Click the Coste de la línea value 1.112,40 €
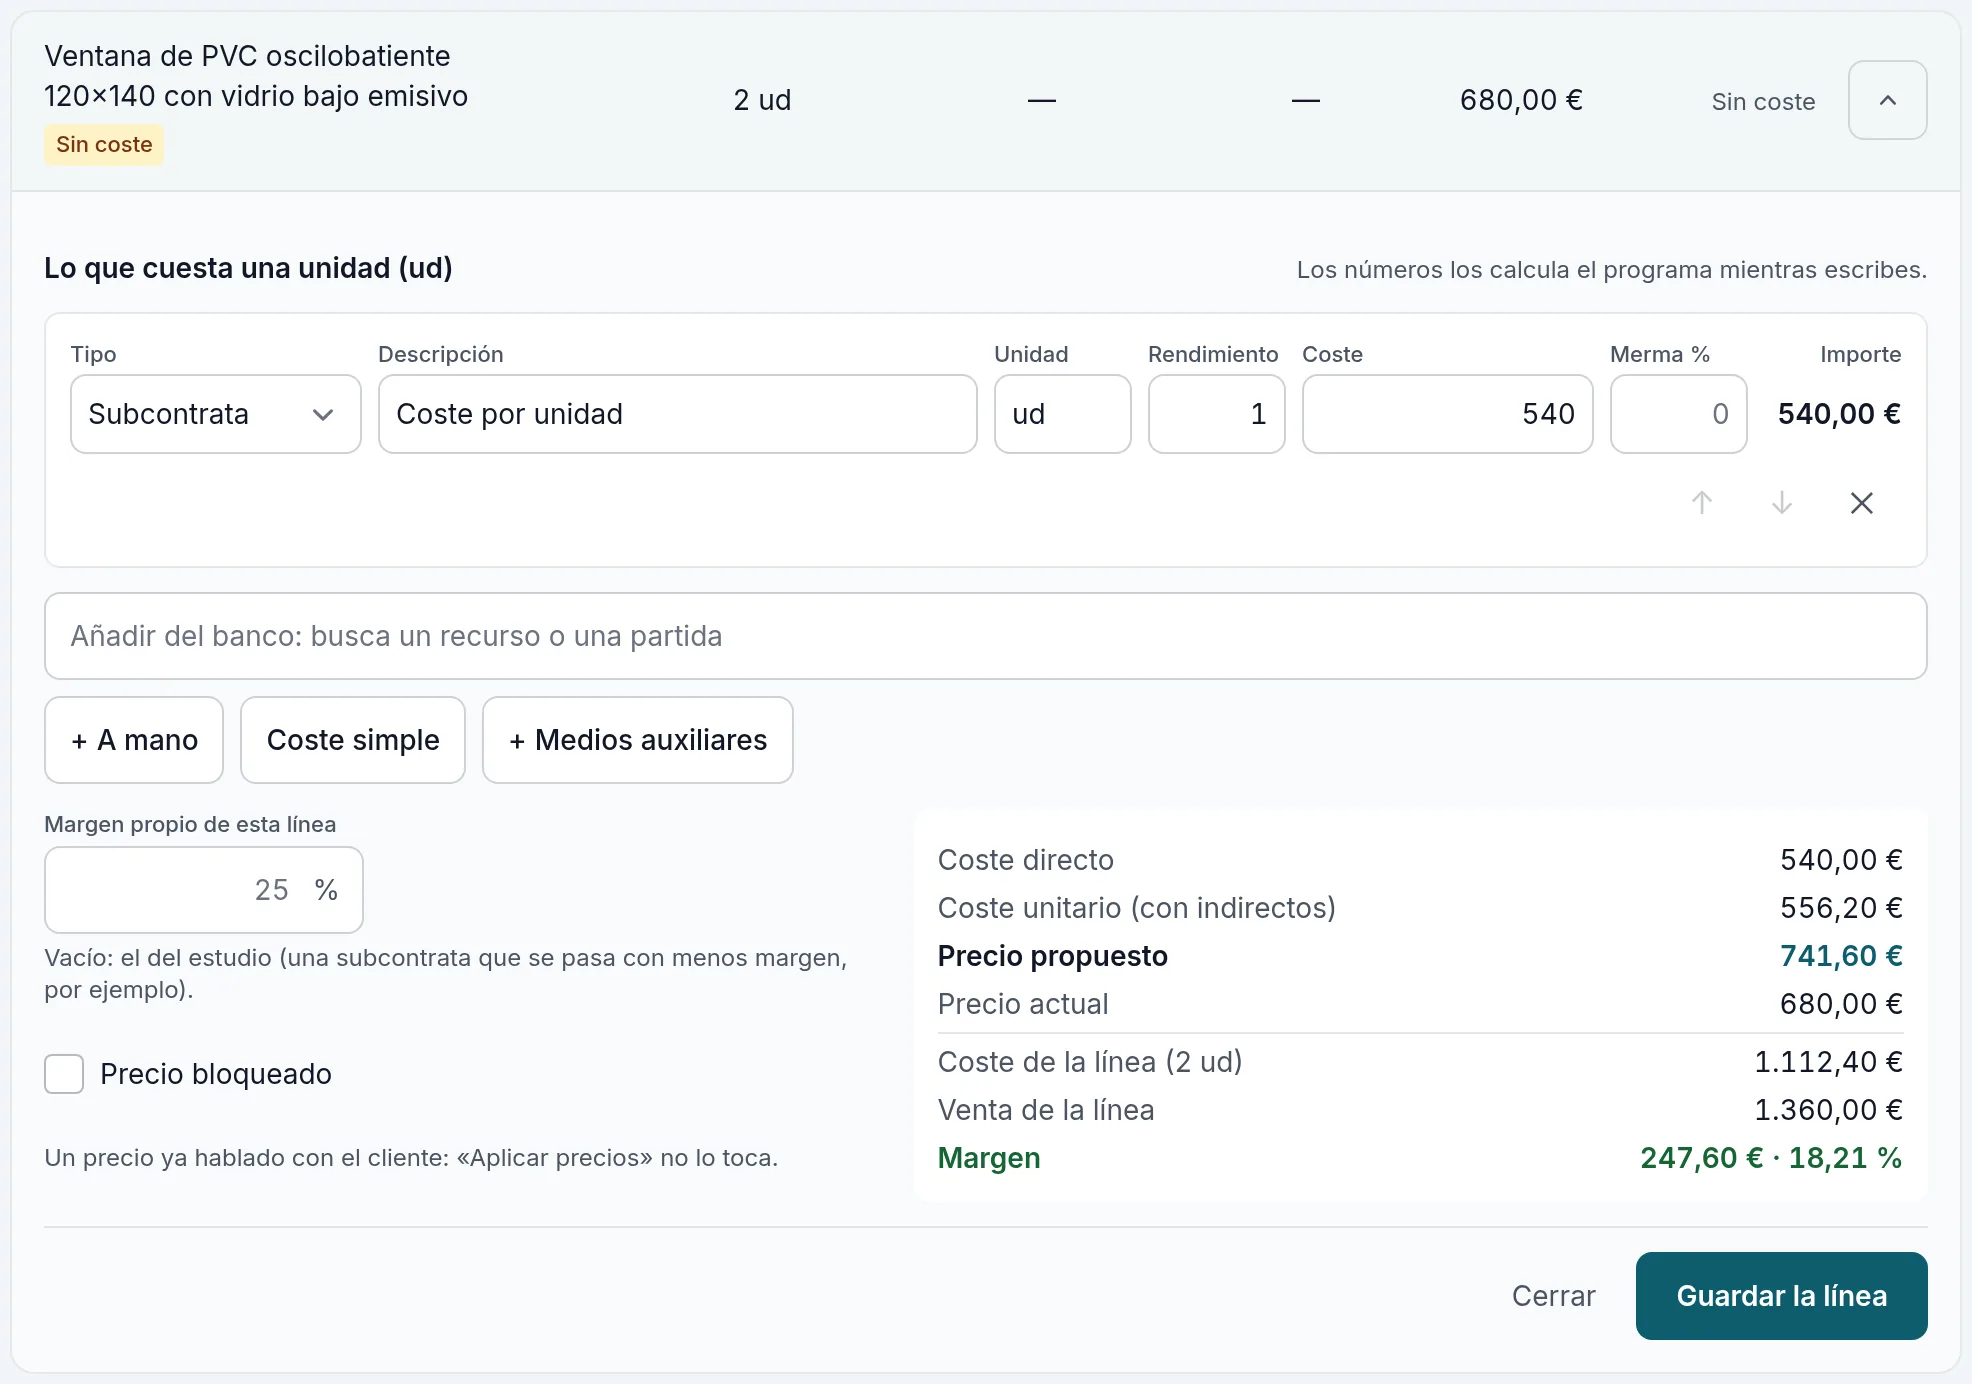The width and height of the screenshot is (1972, 1384). point(1829,1062)
